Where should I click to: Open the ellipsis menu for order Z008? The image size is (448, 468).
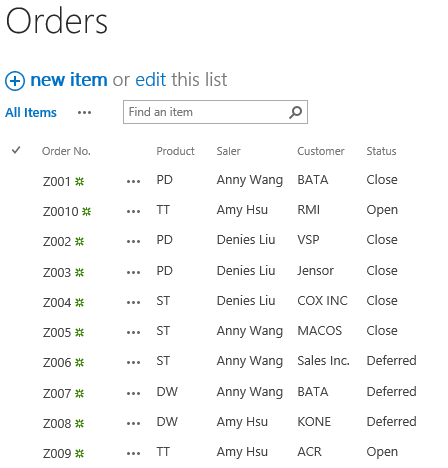[133, 424]
